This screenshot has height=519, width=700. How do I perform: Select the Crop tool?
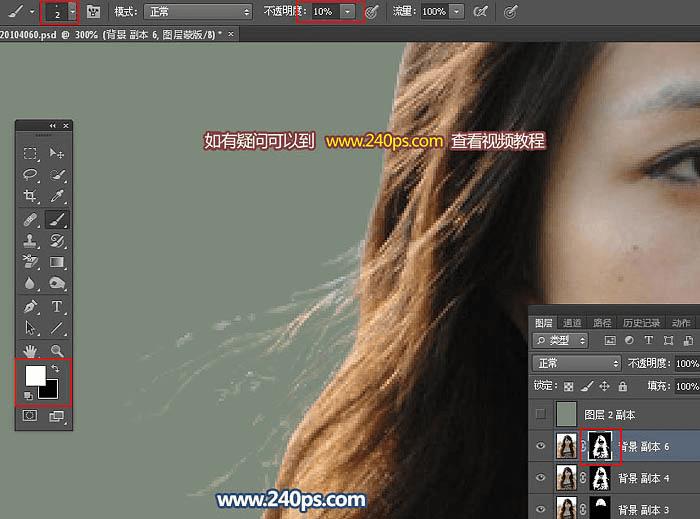coord(30,195)
